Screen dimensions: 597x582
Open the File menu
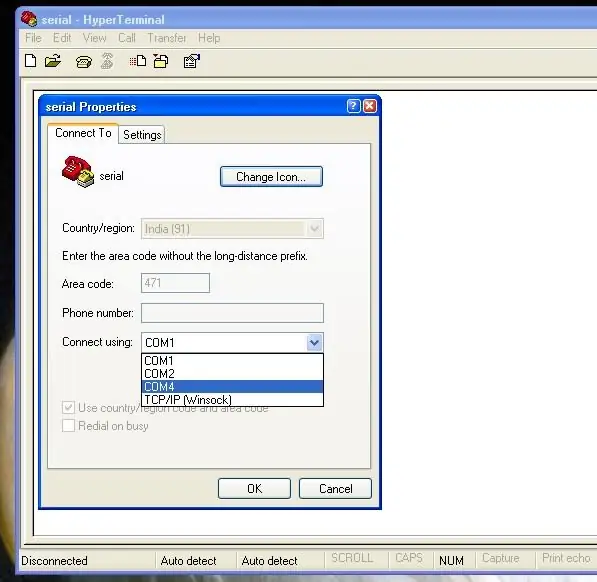click(33, 38)
